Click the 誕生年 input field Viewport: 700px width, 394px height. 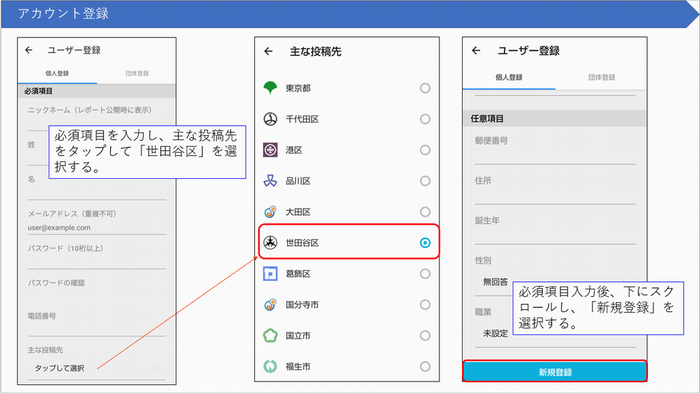(x=555, y=229)
